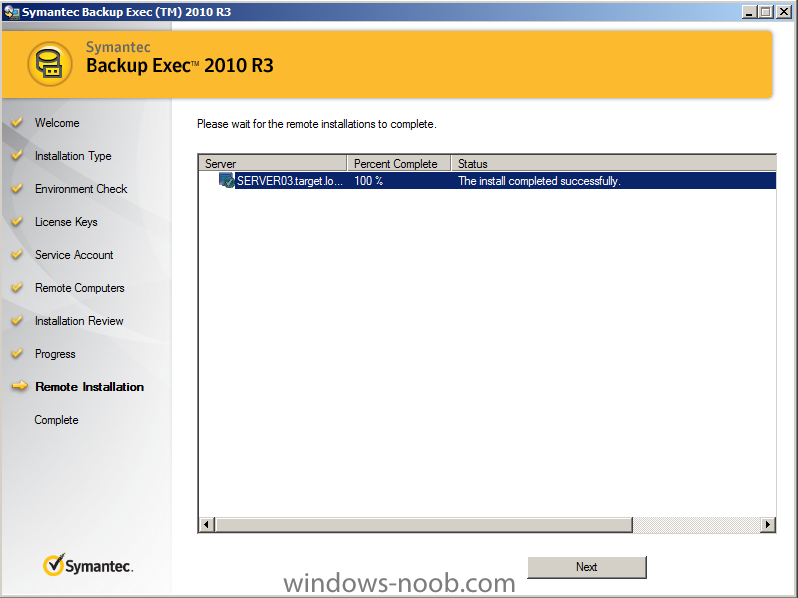This screenshot has width=798, height=598.
Task: Click the Next button
Action: point(587,567)
